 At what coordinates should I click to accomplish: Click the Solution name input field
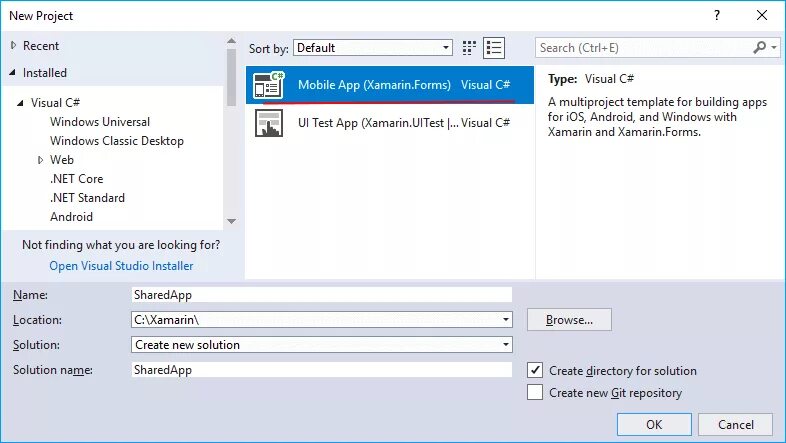click(321, 370)
